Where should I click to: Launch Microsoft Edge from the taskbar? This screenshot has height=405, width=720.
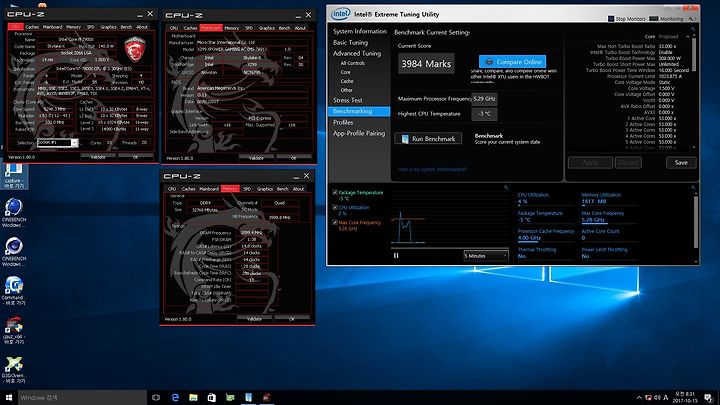[x=175, y=398]
